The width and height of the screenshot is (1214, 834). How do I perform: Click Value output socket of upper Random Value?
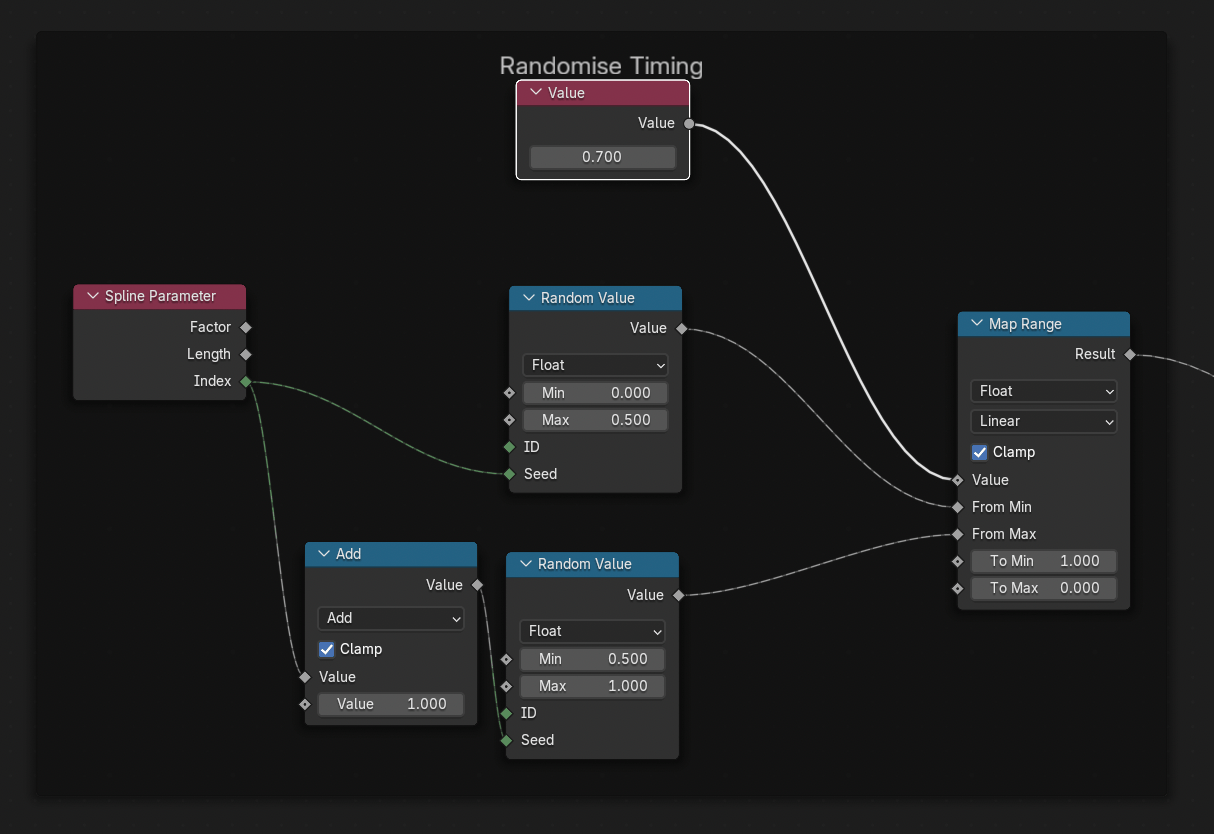(681, 328)
